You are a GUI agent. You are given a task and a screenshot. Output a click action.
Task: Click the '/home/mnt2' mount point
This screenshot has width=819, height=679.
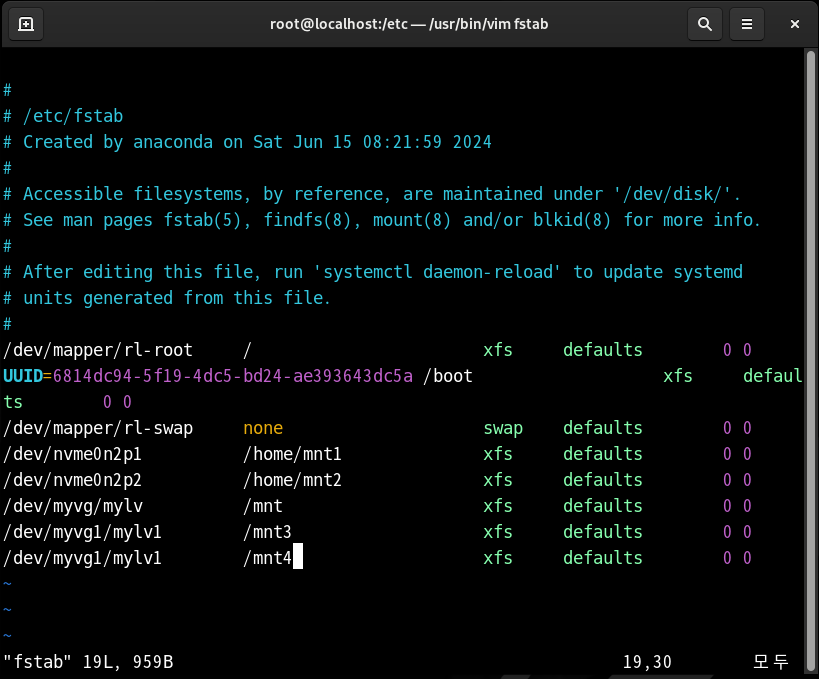[292, 480]
